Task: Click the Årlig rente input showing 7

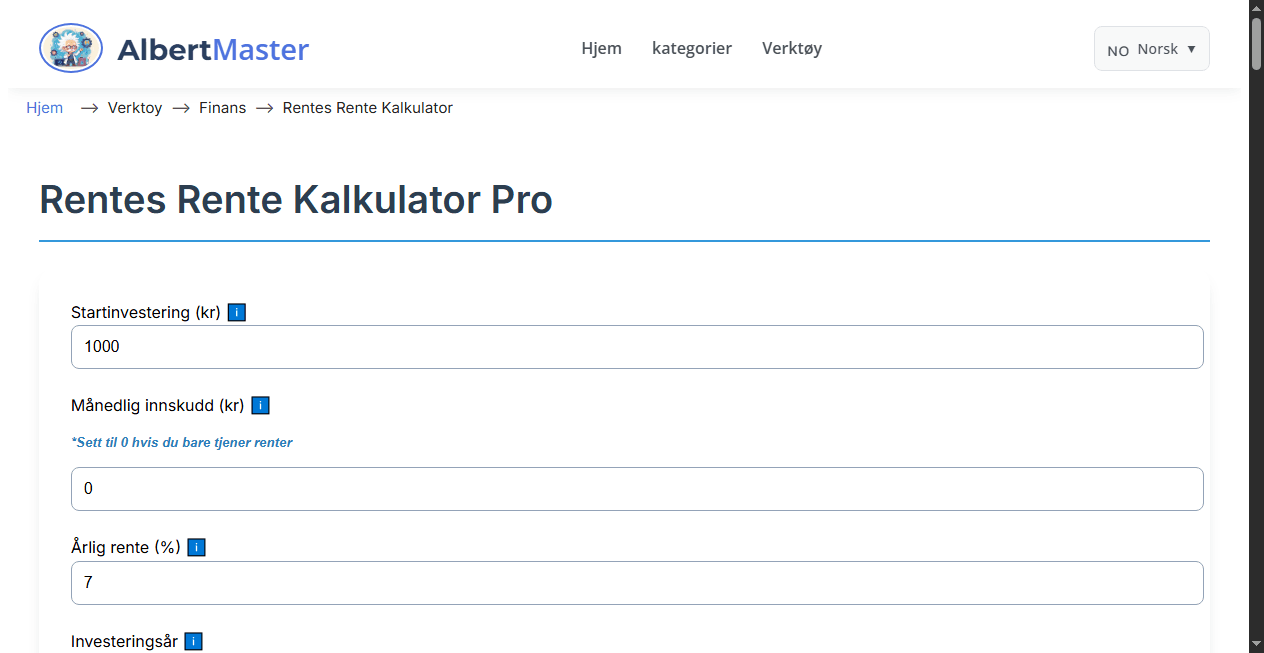Action: (637, 582)
